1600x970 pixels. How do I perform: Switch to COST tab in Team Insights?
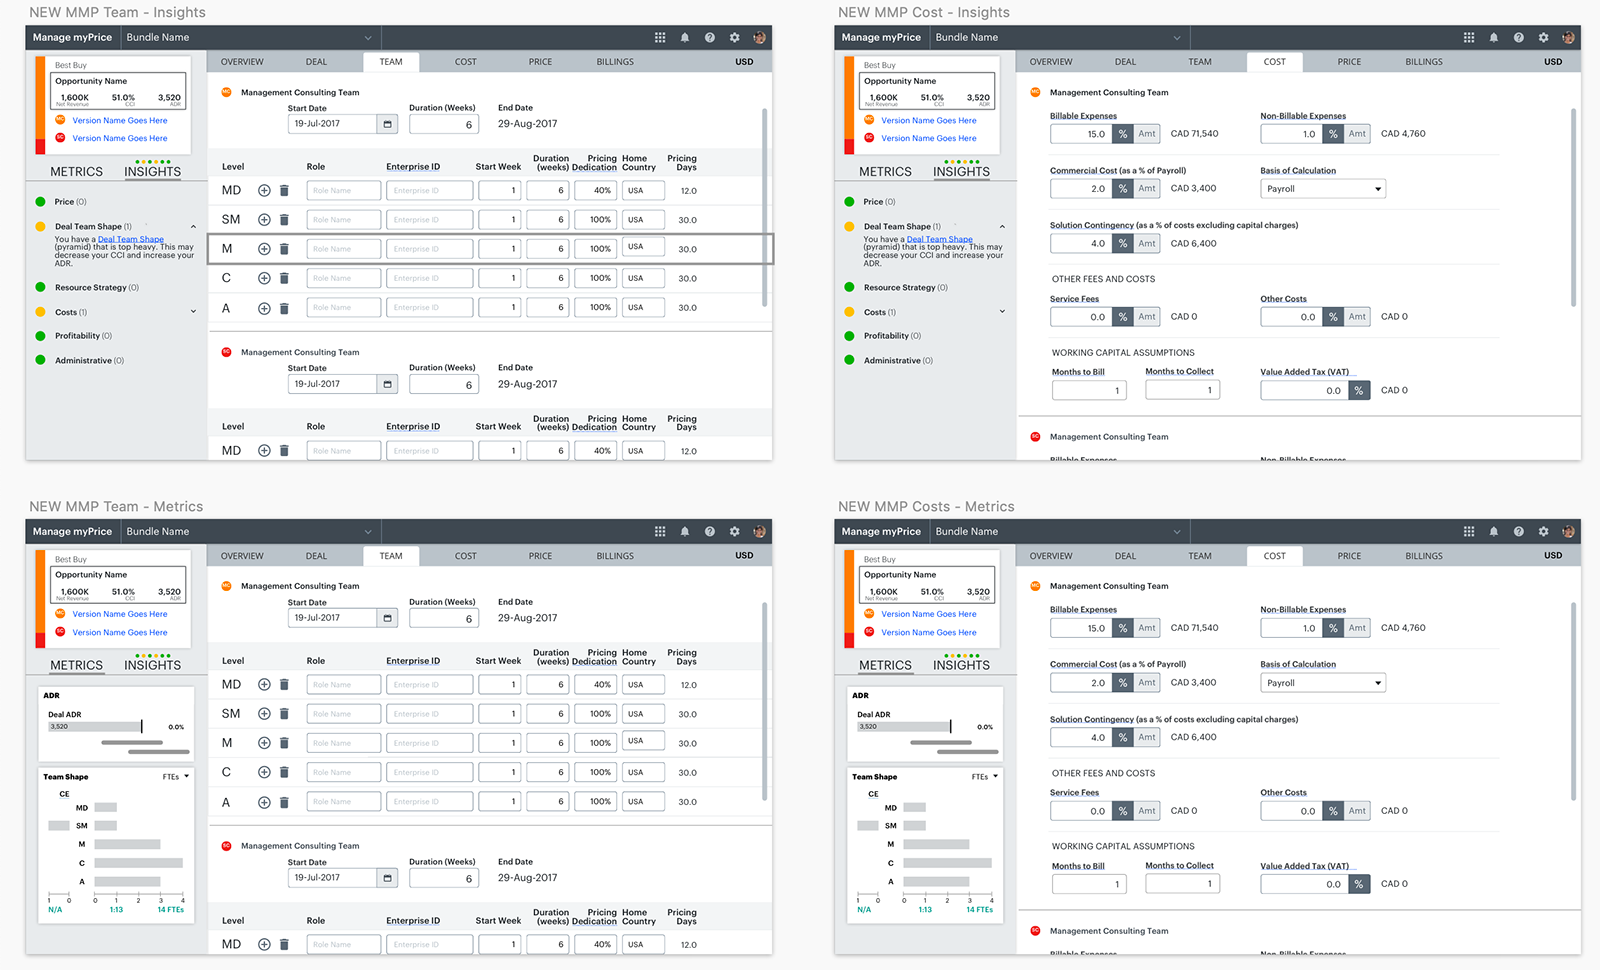click(x=466, y=62)
